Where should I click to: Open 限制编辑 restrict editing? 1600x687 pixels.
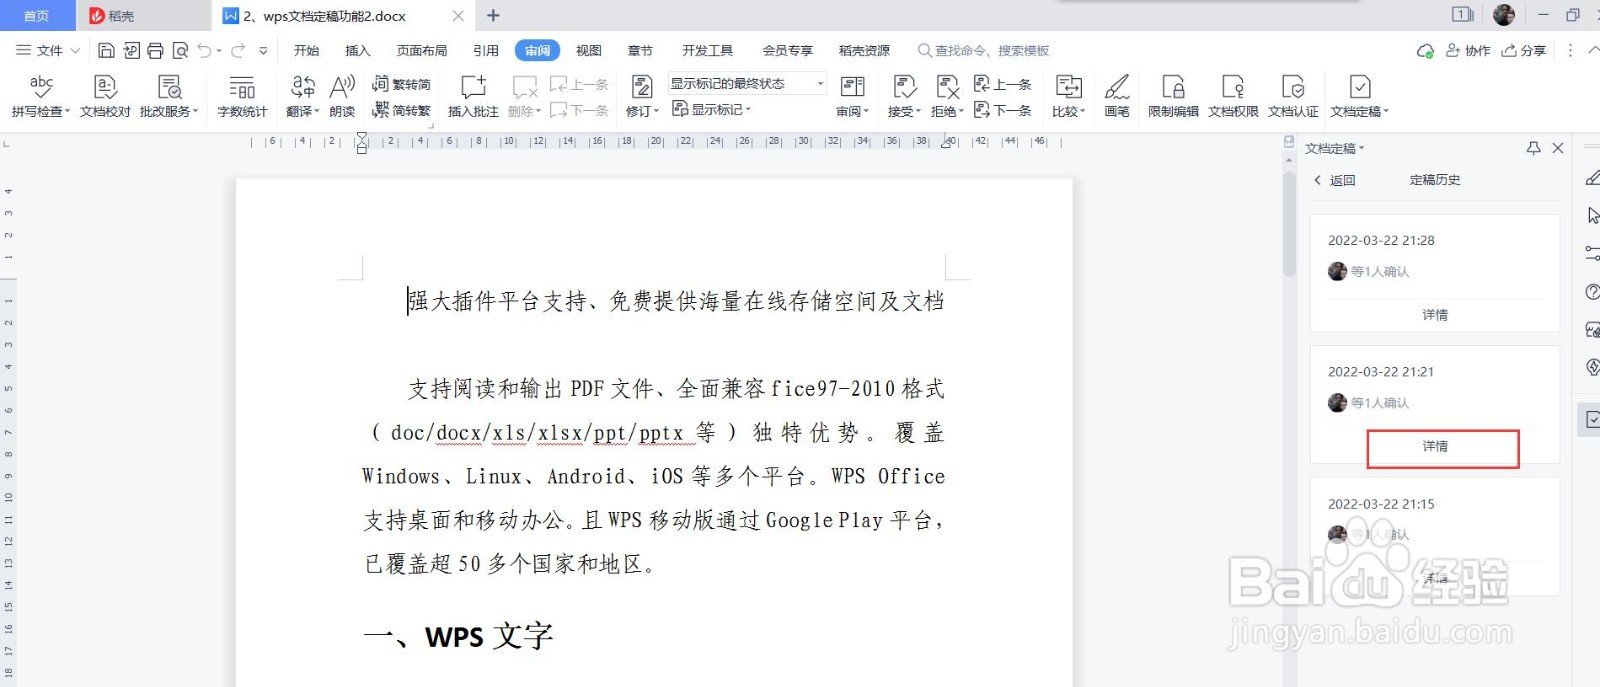(x=1173, y=96)
